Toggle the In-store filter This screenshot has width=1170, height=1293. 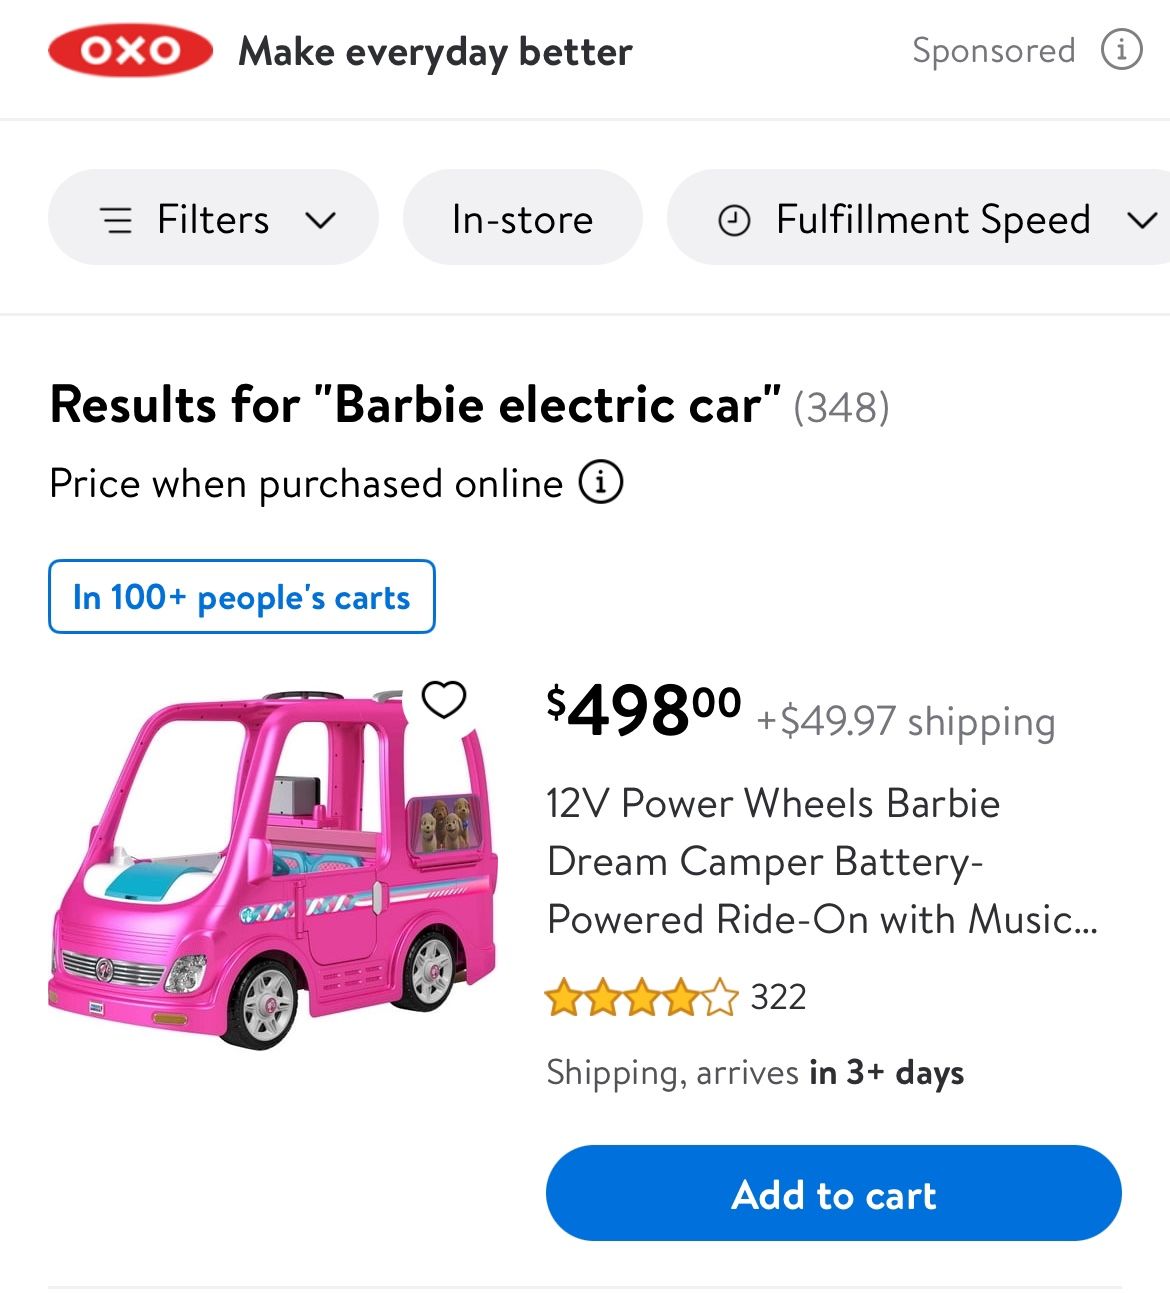(522, 219)
